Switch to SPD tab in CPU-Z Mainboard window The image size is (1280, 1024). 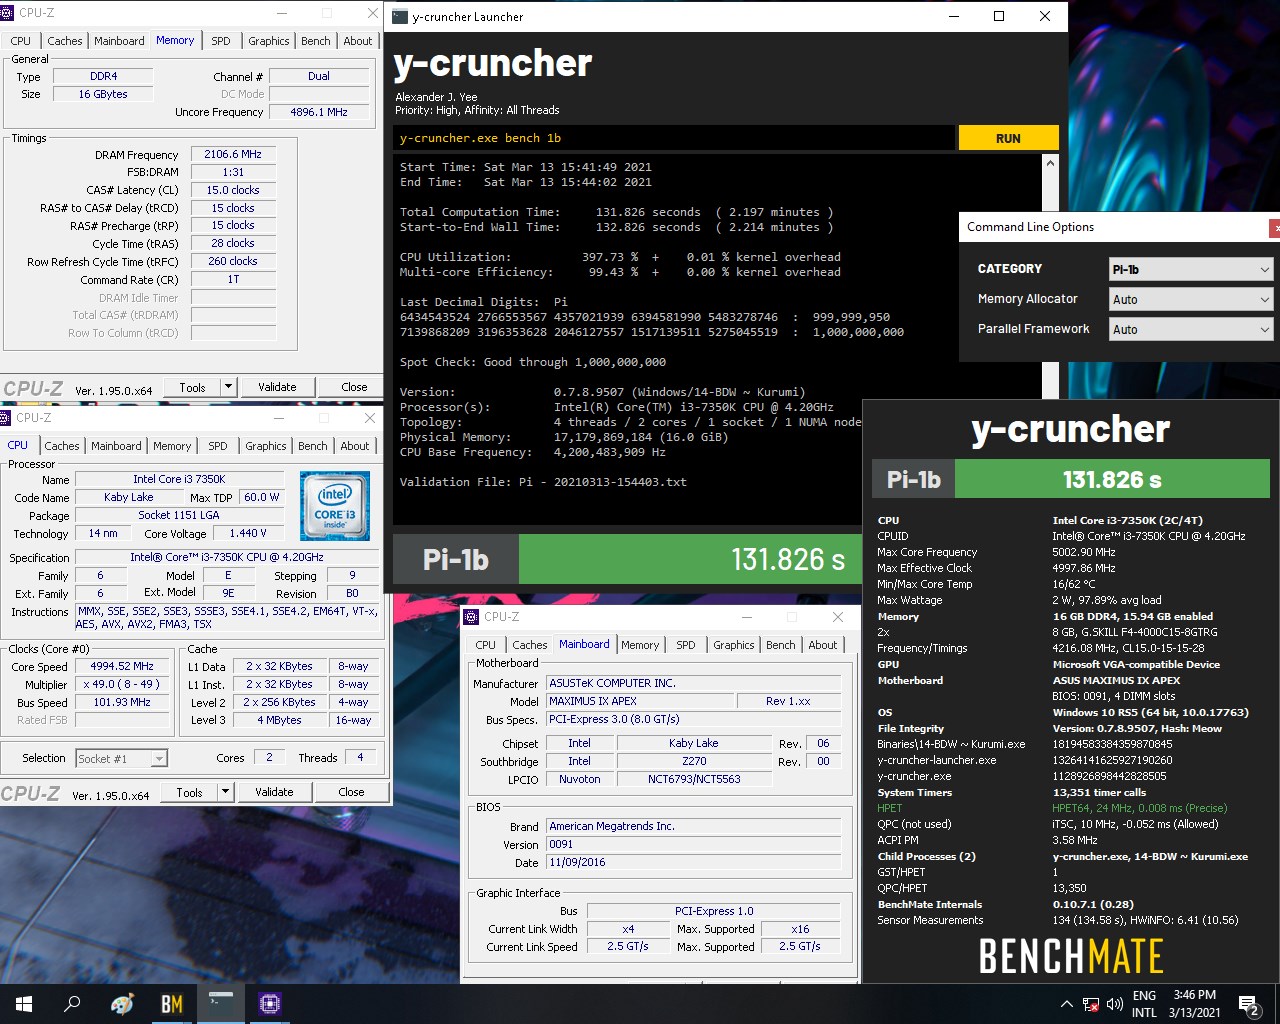[686, 645]
